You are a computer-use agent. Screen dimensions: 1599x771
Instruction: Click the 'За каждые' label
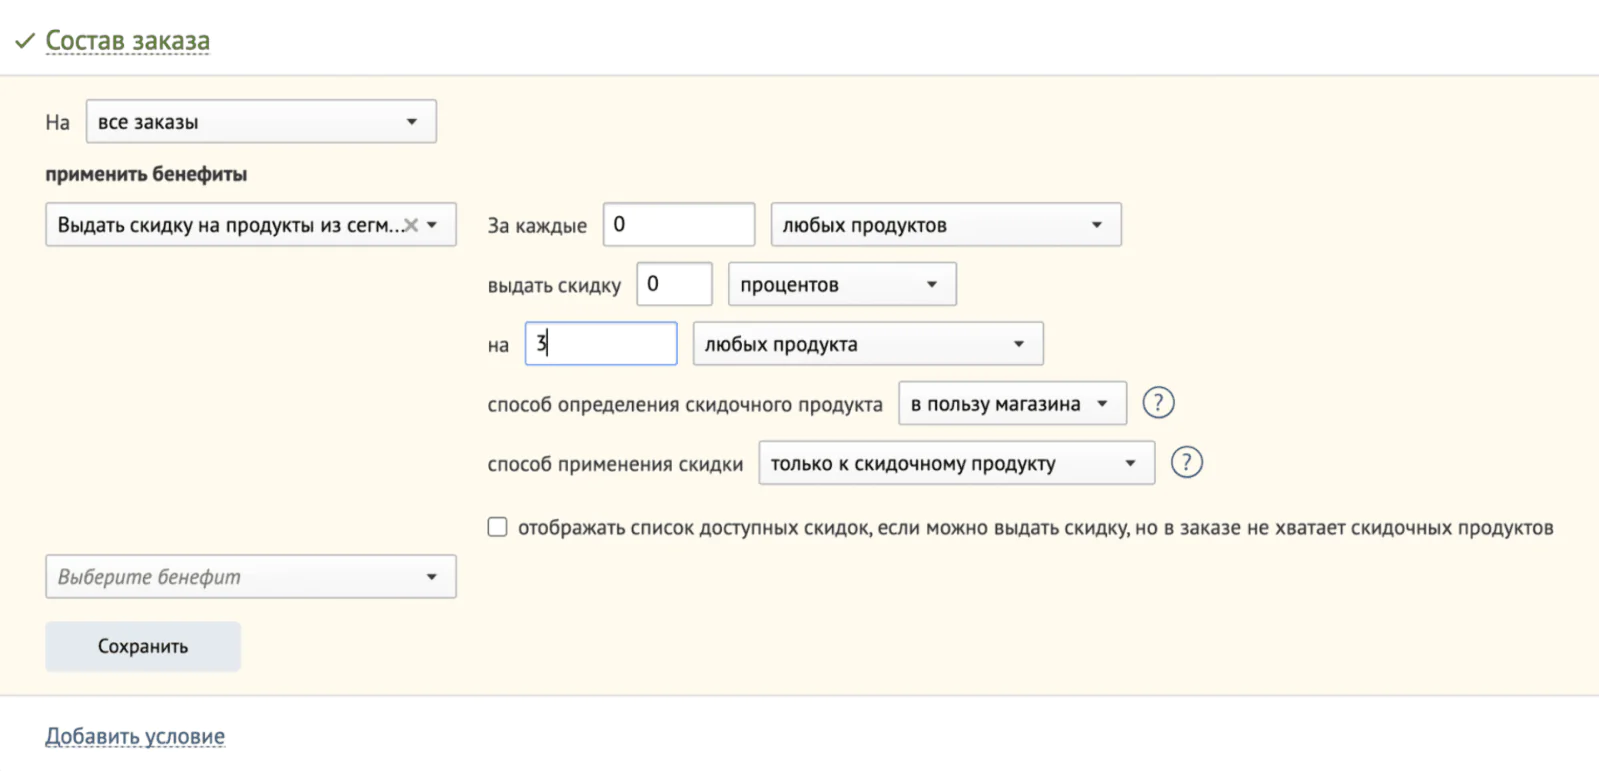pos(537,225)
